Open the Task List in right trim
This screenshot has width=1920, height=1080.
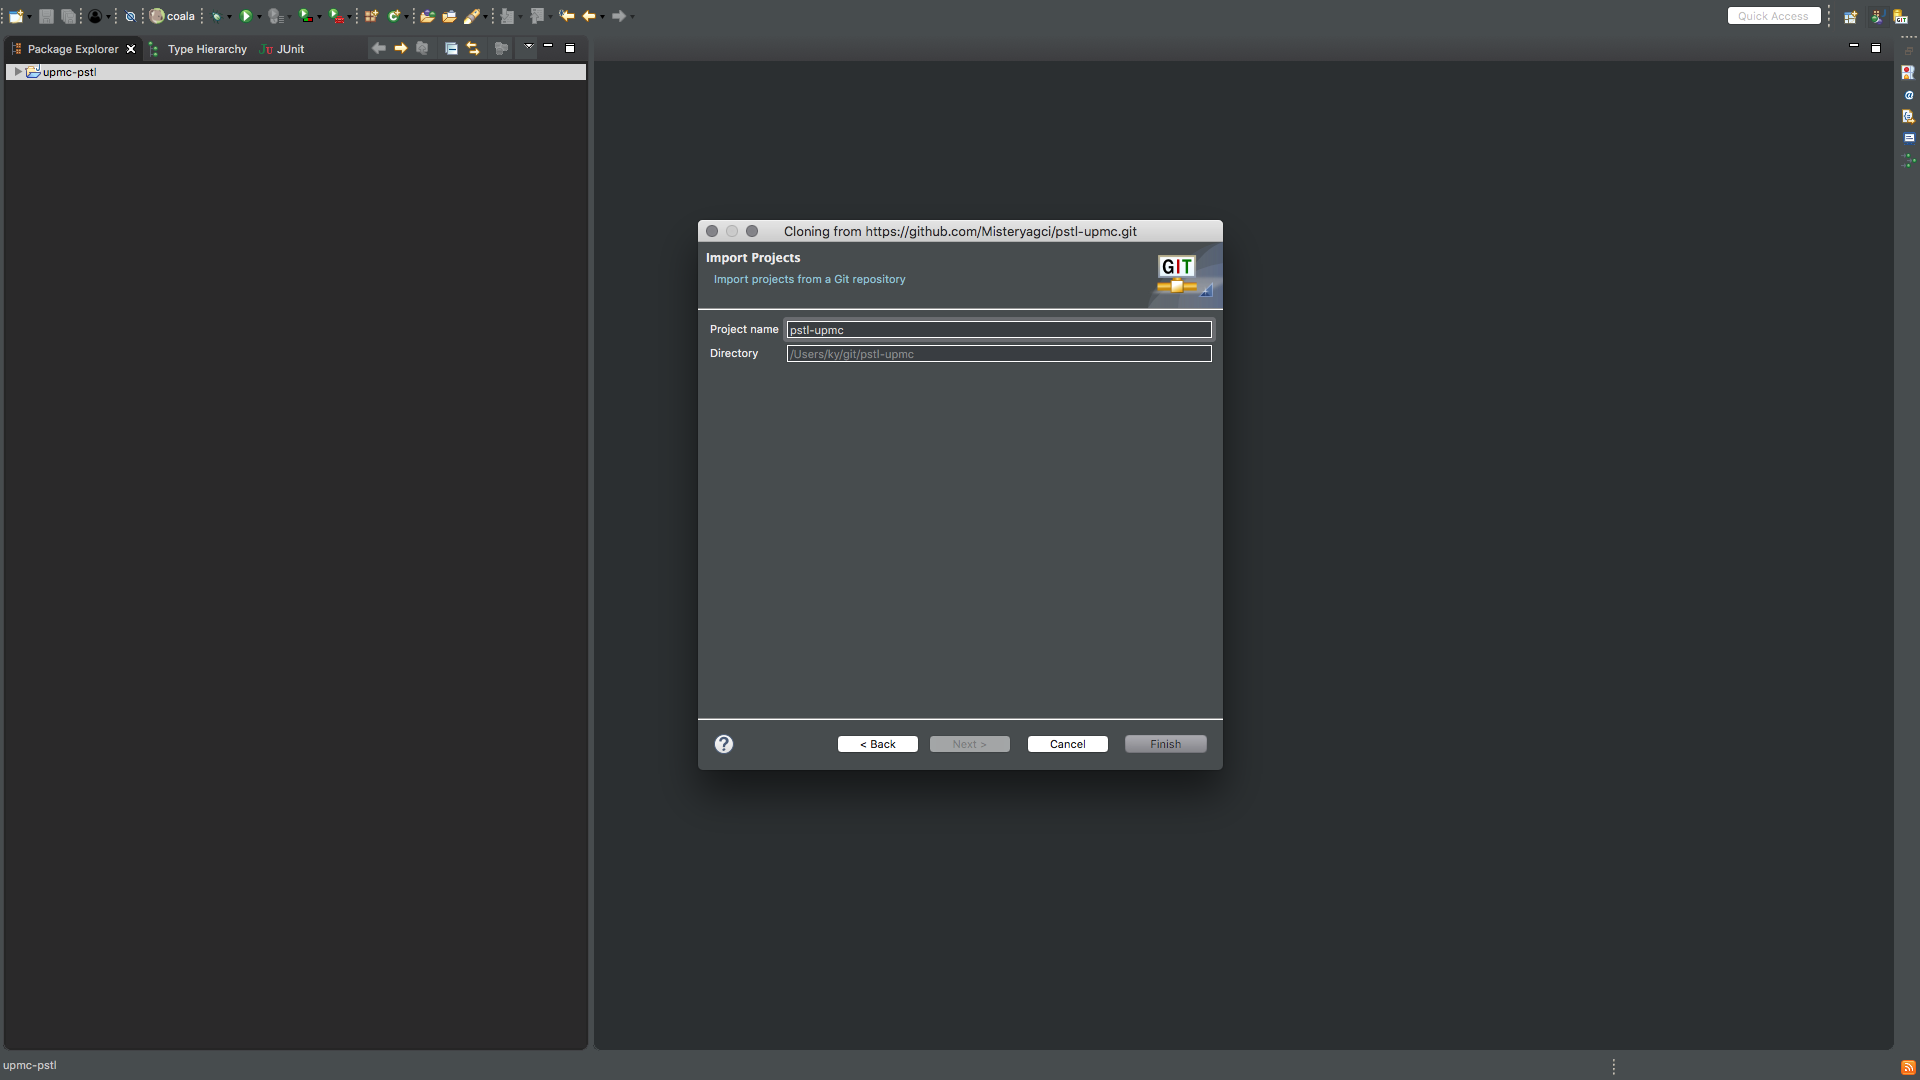tap(1908, 73)
